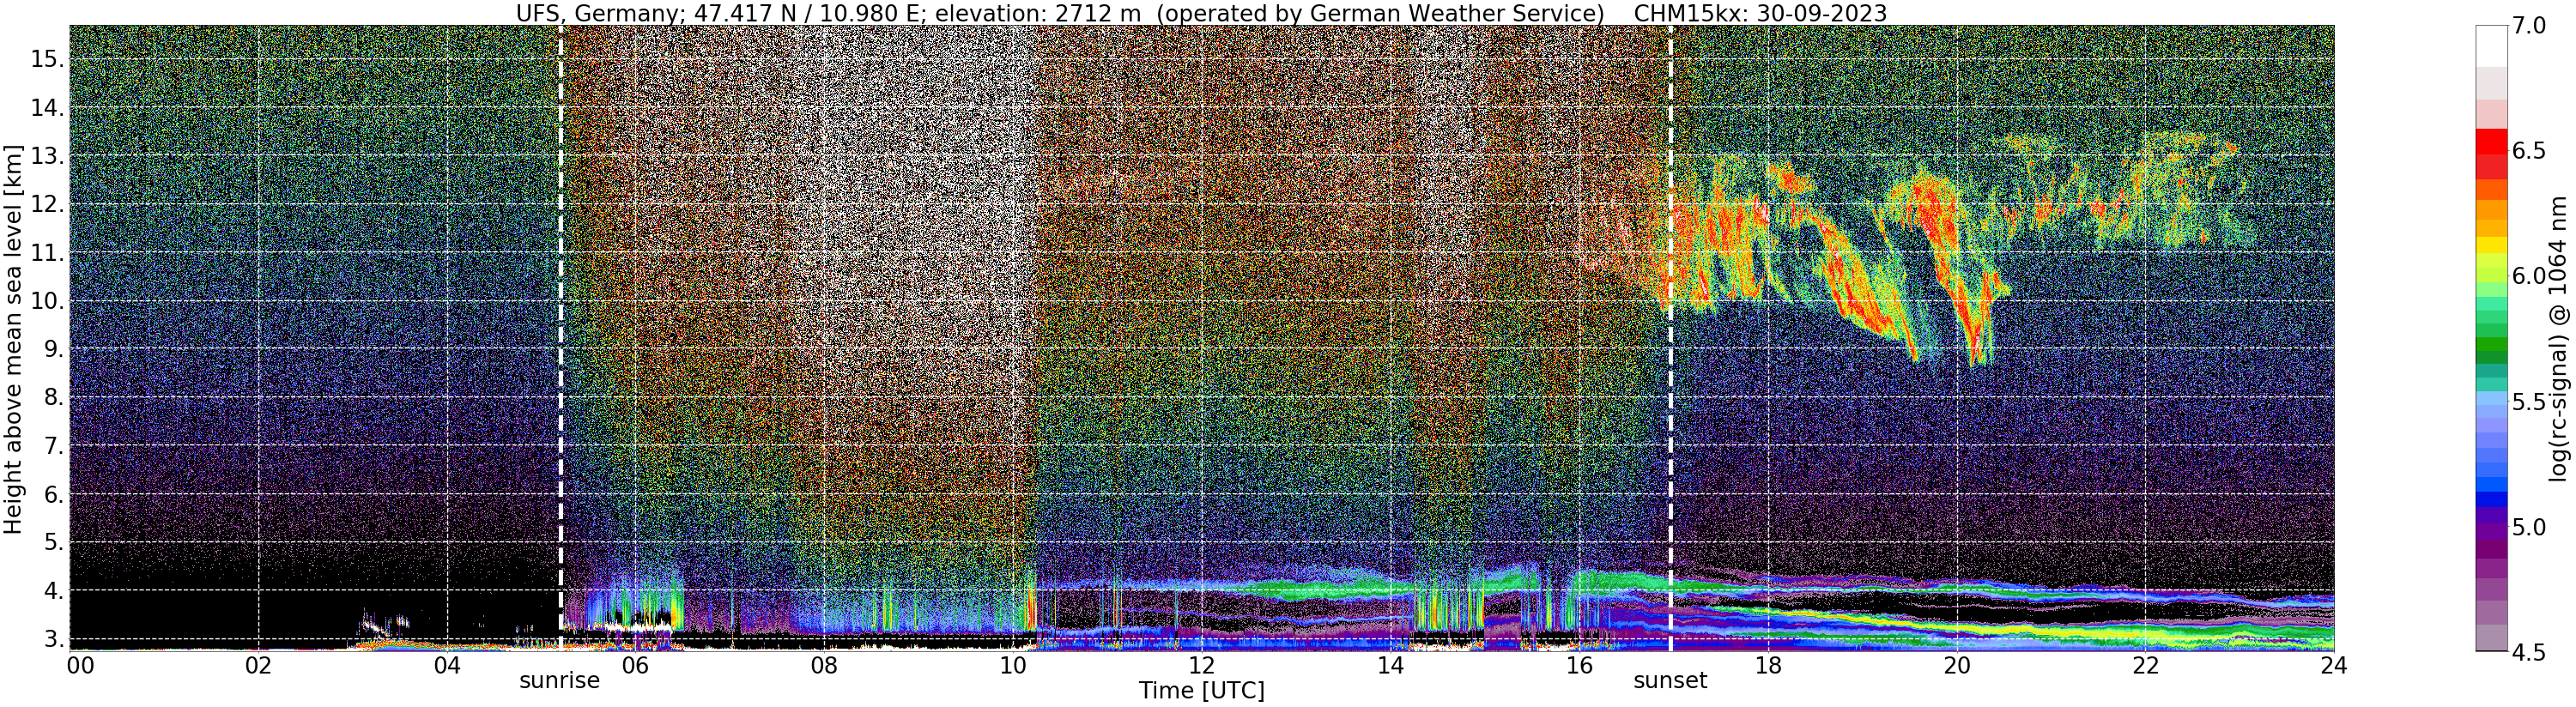Click the 'Height above mean sea level [km]' axis label

tap(13, 340)
